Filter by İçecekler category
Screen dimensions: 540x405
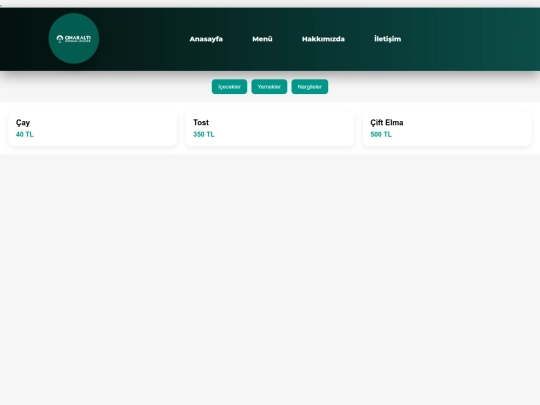pos(229,86)
